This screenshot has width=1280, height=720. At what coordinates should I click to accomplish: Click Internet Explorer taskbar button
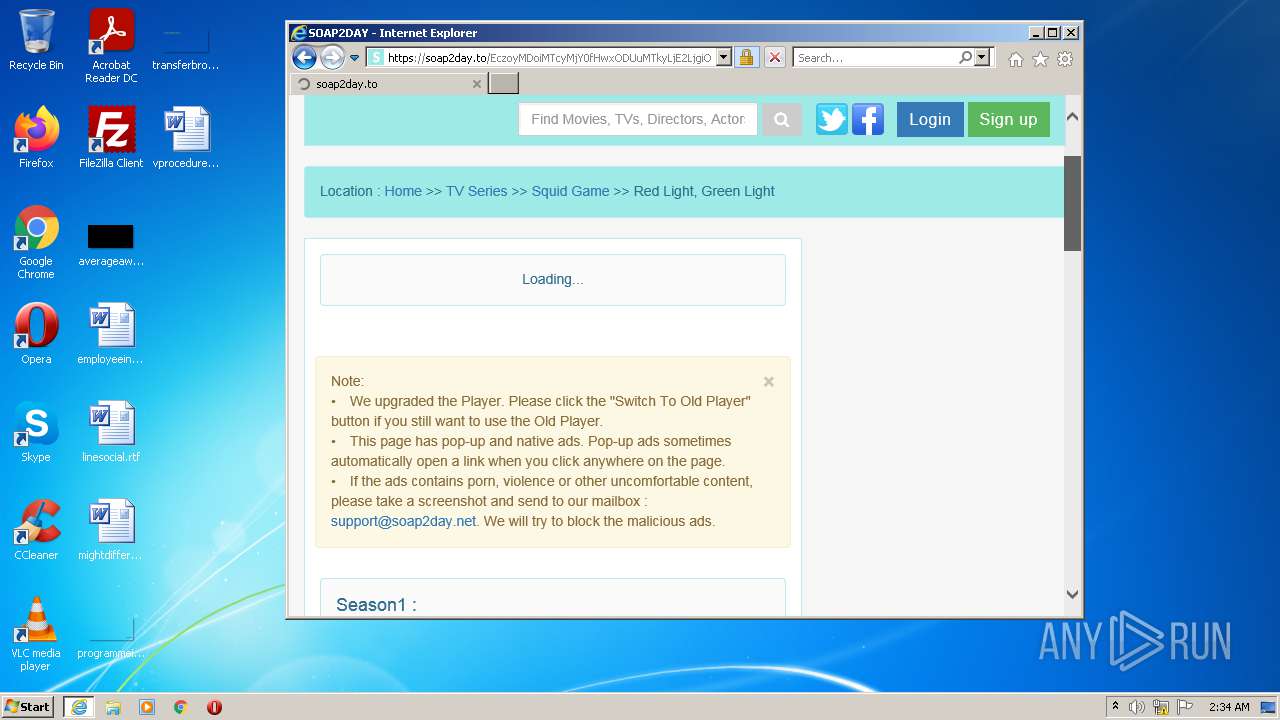pos(79,707)
